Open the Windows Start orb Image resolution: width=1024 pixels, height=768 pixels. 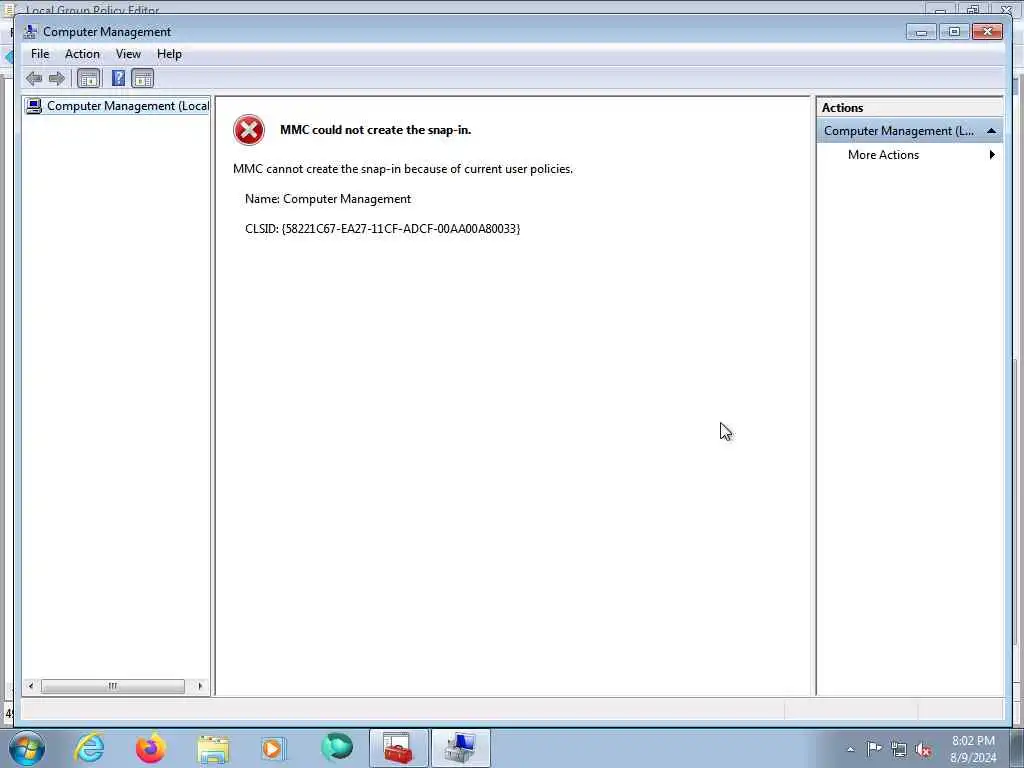click(x=27, y=748)
